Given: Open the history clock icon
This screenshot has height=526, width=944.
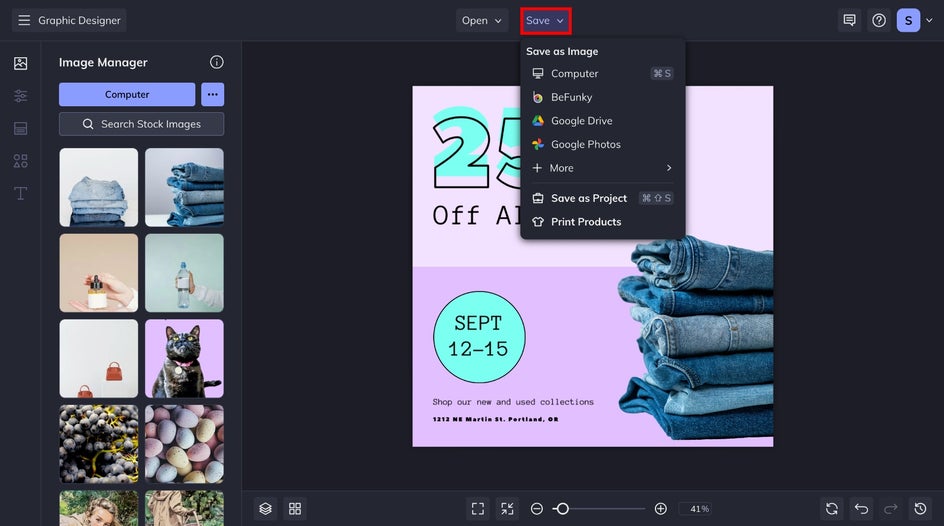Looking at the screenshot, I should [921, 509].
